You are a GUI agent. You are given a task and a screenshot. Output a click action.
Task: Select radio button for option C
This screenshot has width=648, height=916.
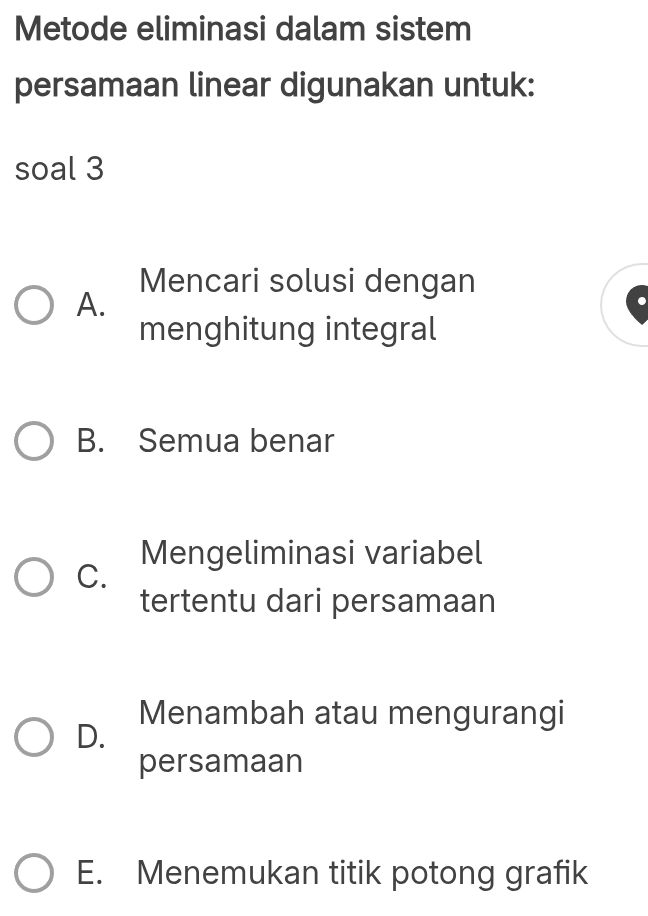[x=35, y=576]
